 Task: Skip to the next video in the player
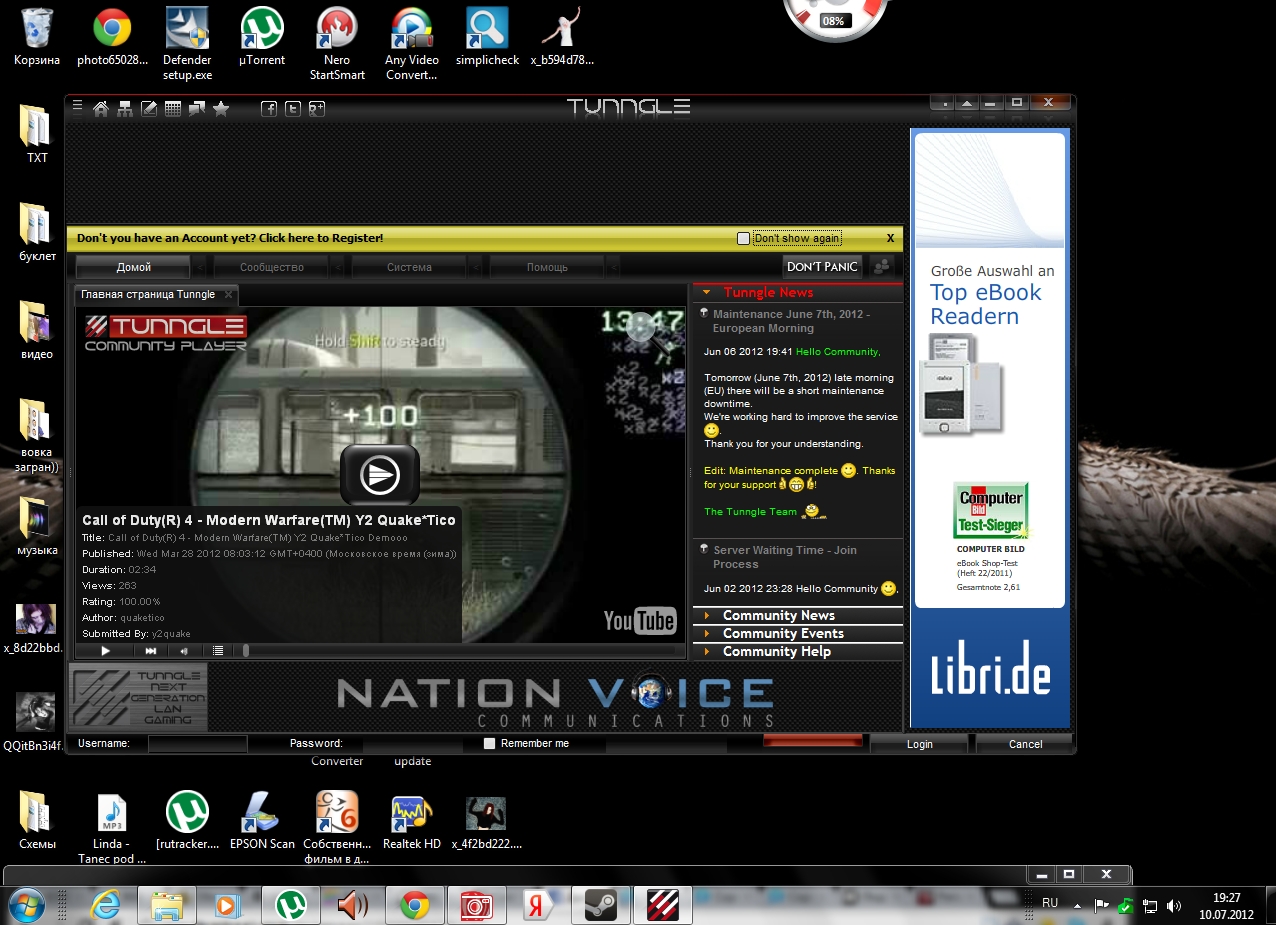pos(151,650)
